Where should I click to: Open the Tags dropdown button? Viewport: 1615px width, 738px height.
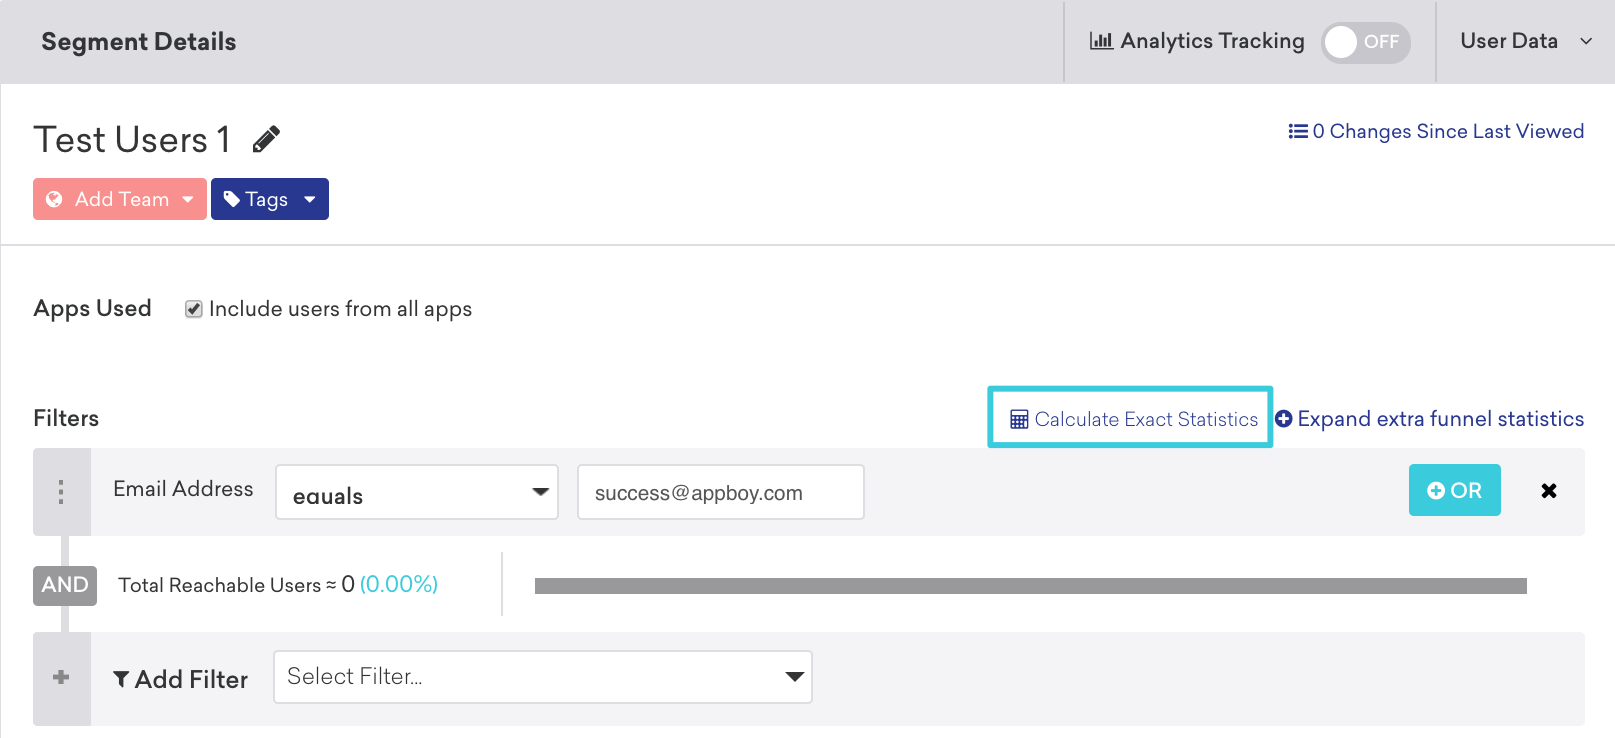[270, 199]
